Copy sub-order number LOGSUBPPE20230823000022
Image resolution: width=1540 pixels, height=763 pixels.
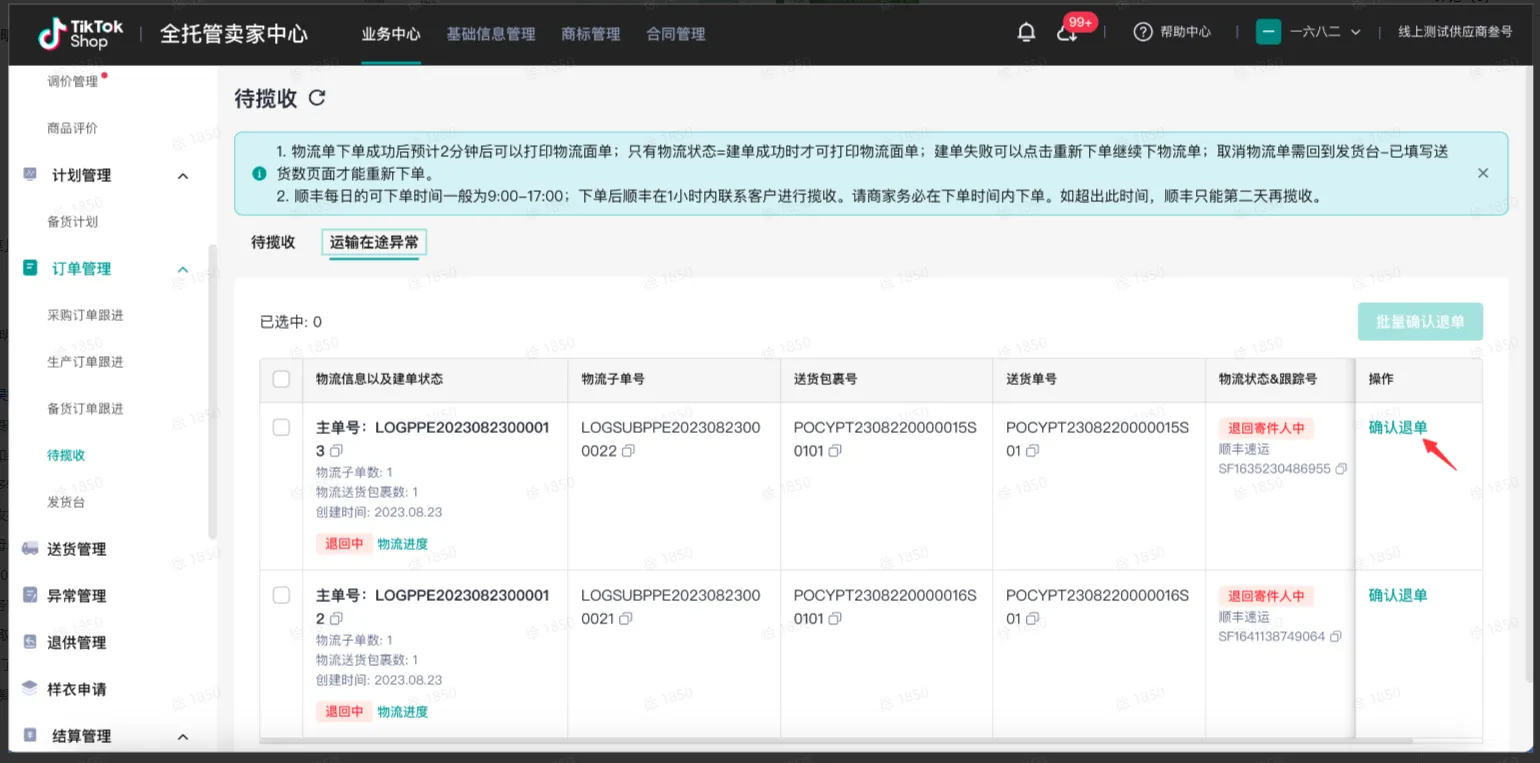click(x=628, y=451)
